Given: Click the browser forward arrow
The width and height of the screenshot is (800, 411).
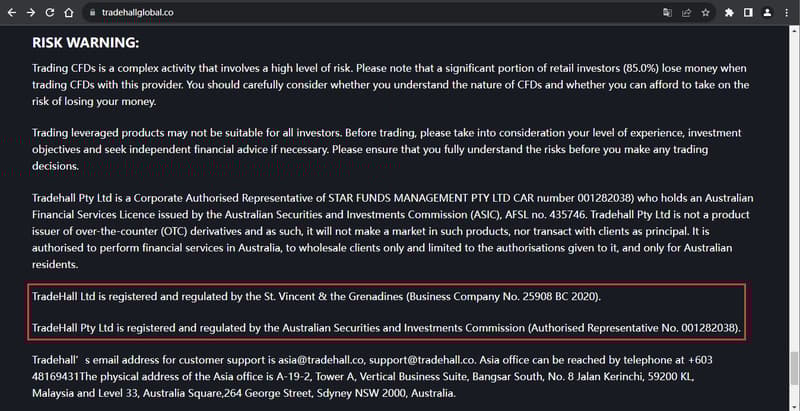Looking at the screenshot, I should 31,13.
